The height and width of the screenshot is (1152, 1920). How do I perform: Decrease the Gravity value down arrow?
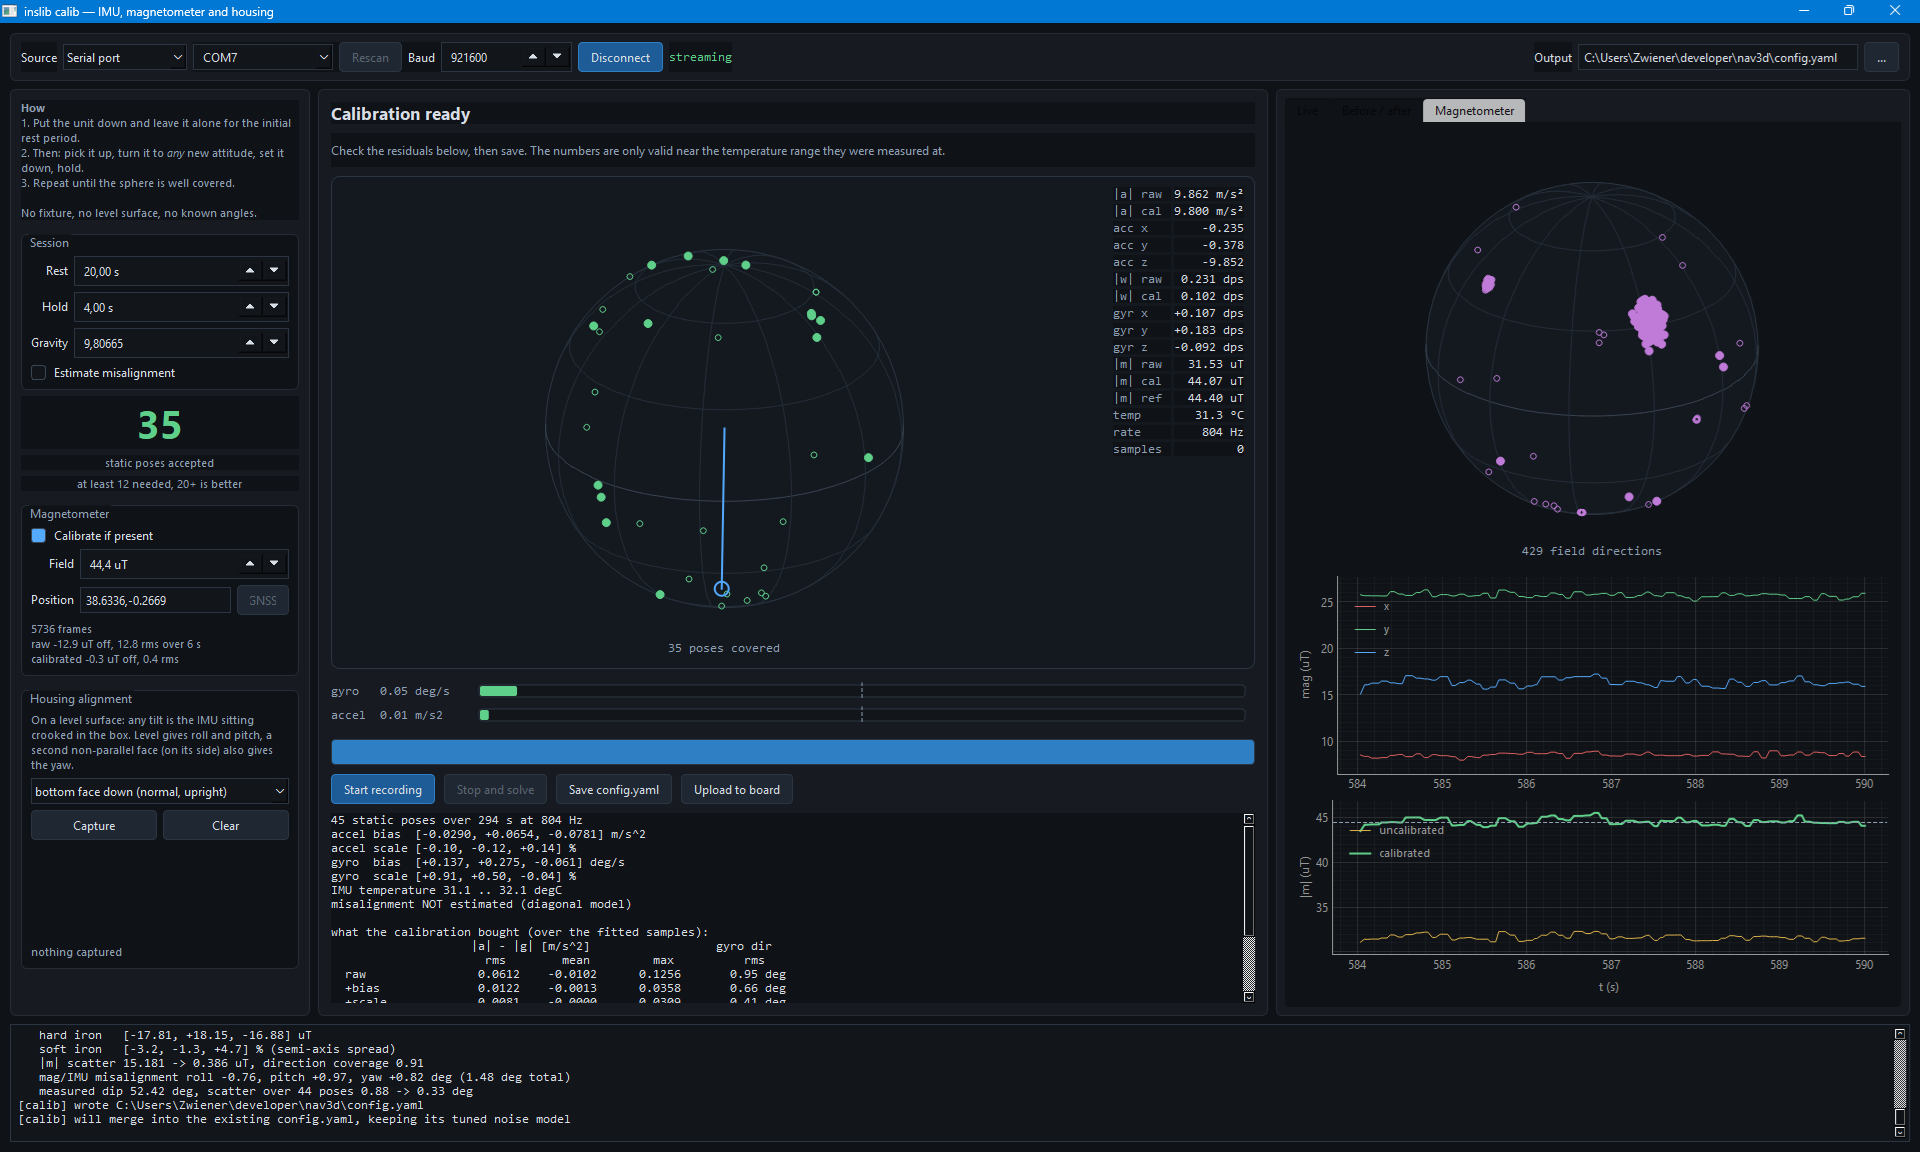pyautogui.click(x=274, y=343)
